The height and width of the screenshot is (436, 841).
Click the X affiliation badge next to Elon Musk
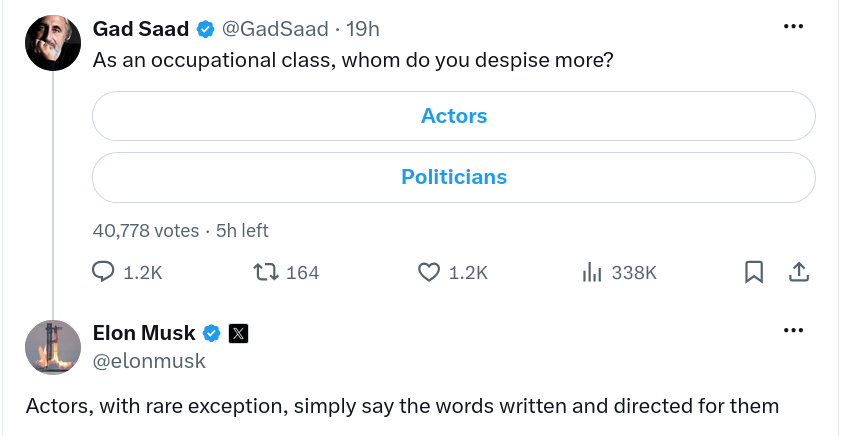tap(238, 334)
